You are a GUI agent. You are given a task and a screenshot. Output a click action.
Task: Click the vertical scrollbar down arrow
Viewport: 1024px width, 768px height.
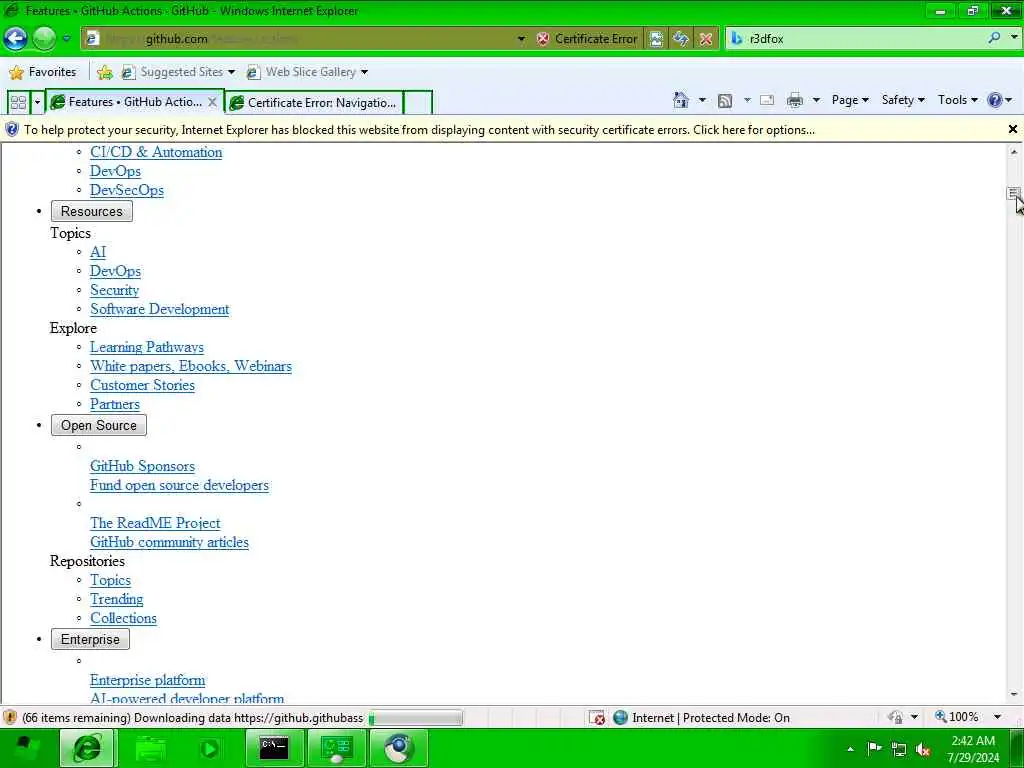[1014, 696]
